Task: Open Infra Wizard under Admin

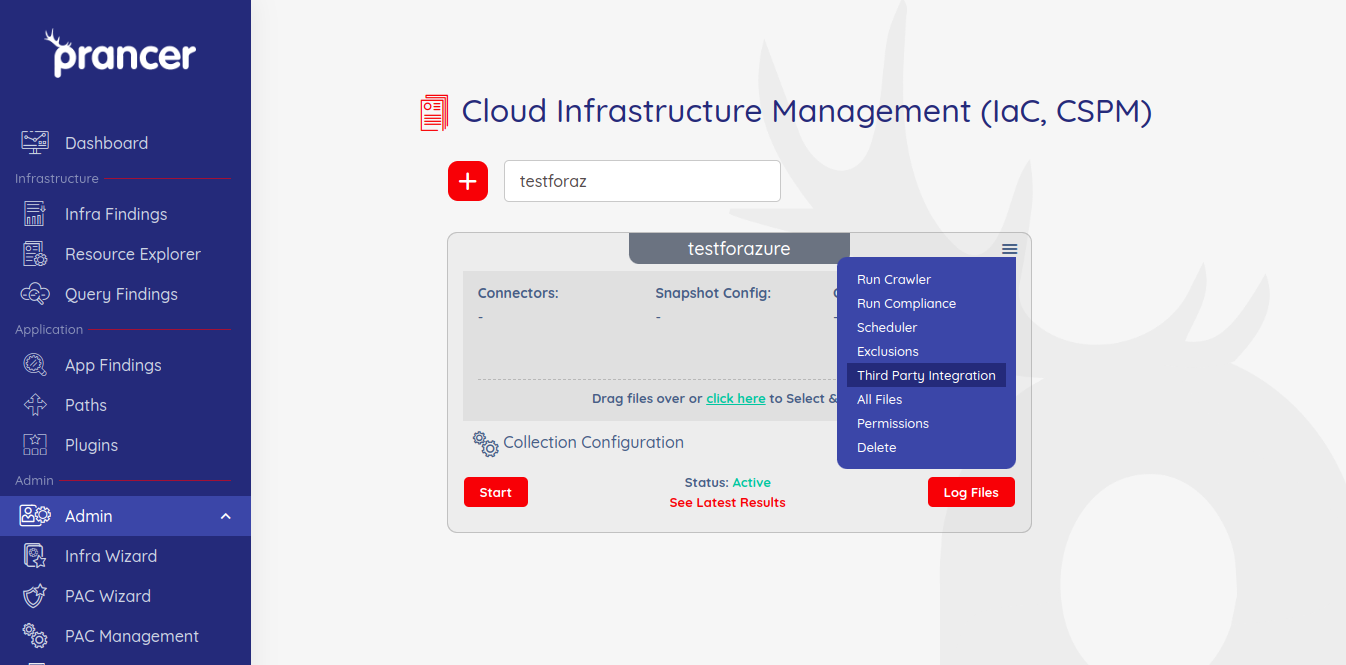Action: pyautogui.click(x=111, y=556)
